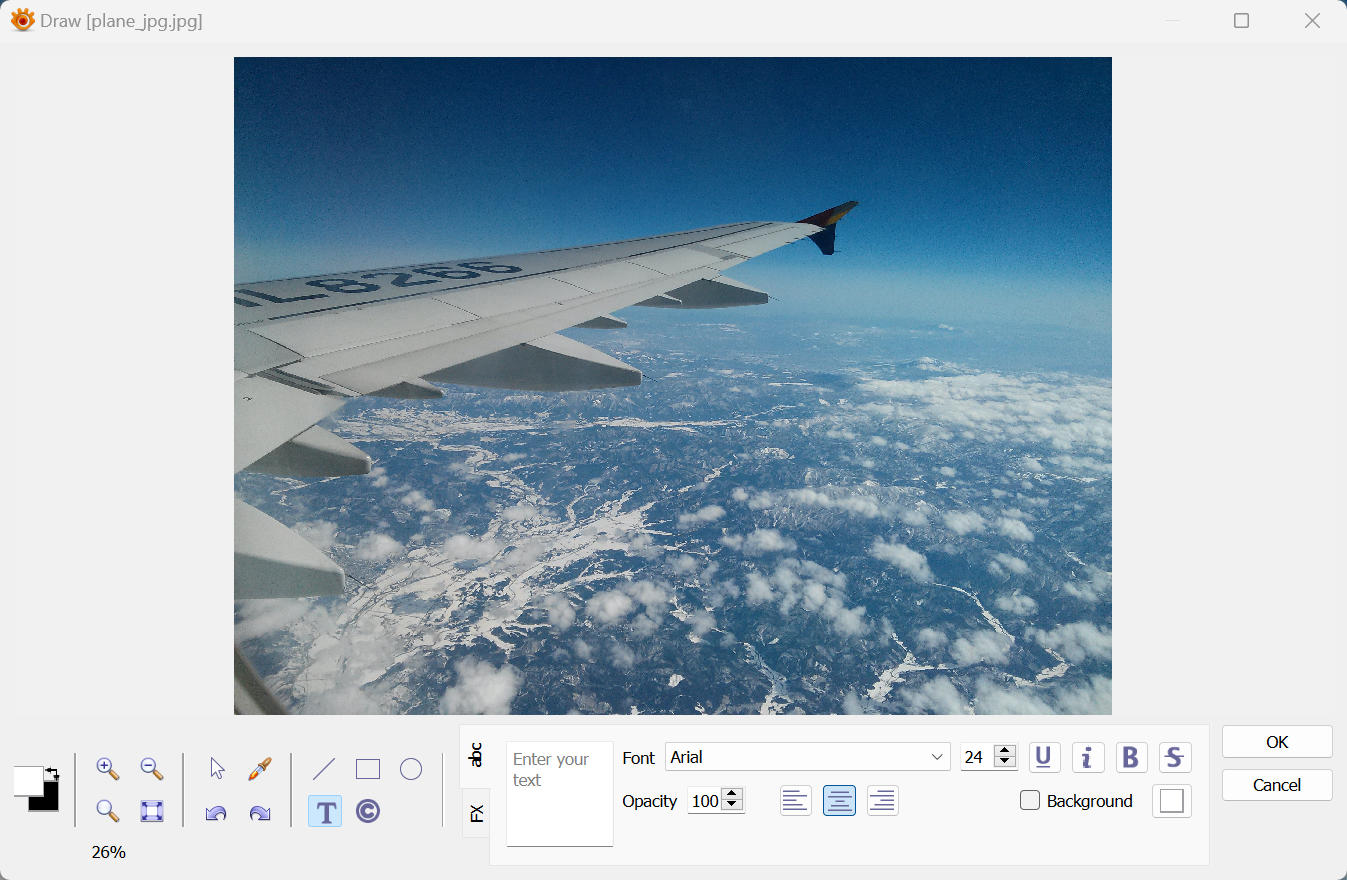Image resolution: width=1347 pixels, height=880 pixels.
Task: Toggle underline text formatting
Action: click(1044, 757)
